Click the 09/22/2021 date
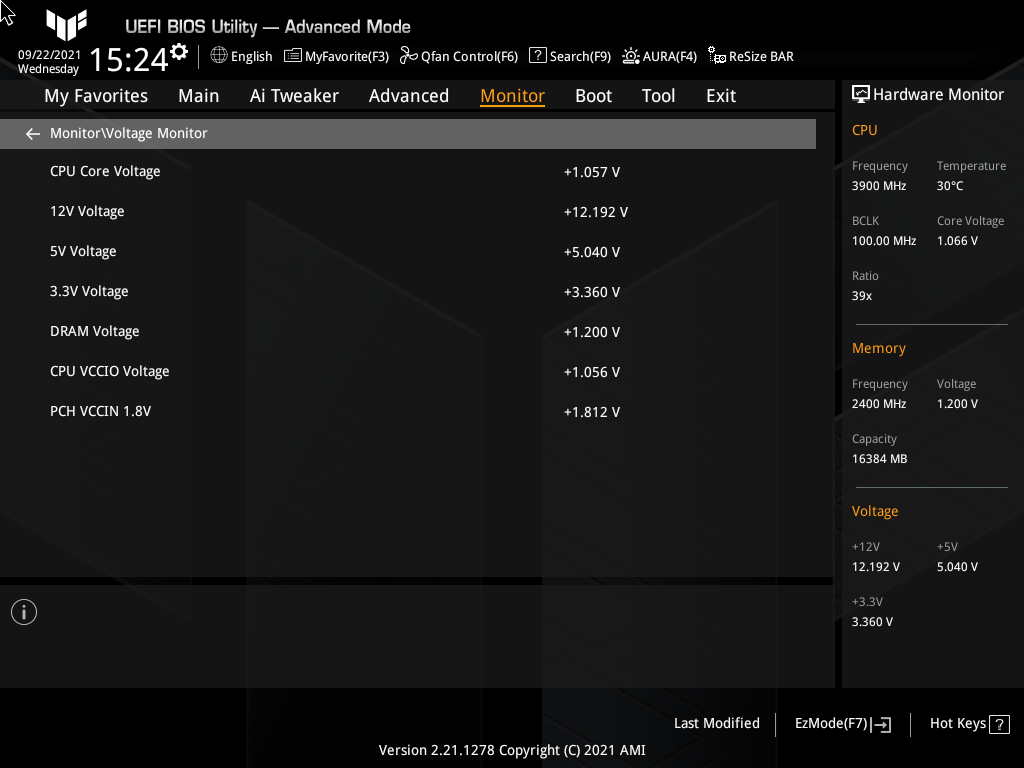Viewport: 1024px width, 768px height. coord(49,55)
